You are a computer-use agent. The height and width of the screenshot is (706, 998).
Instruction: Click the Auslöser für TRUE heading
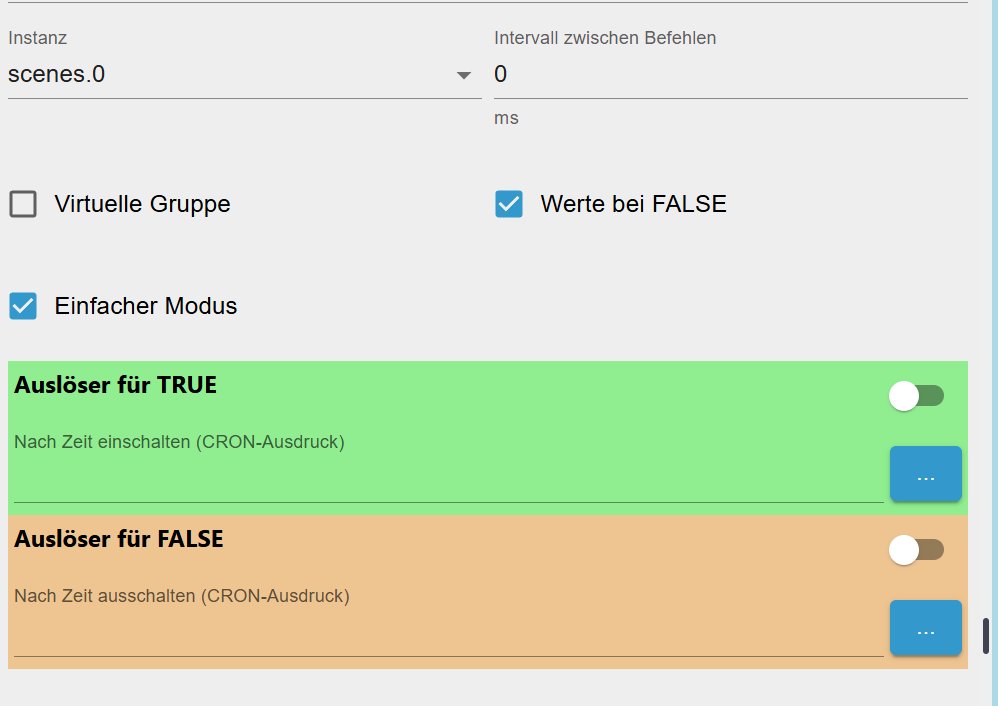click(115, 385)
